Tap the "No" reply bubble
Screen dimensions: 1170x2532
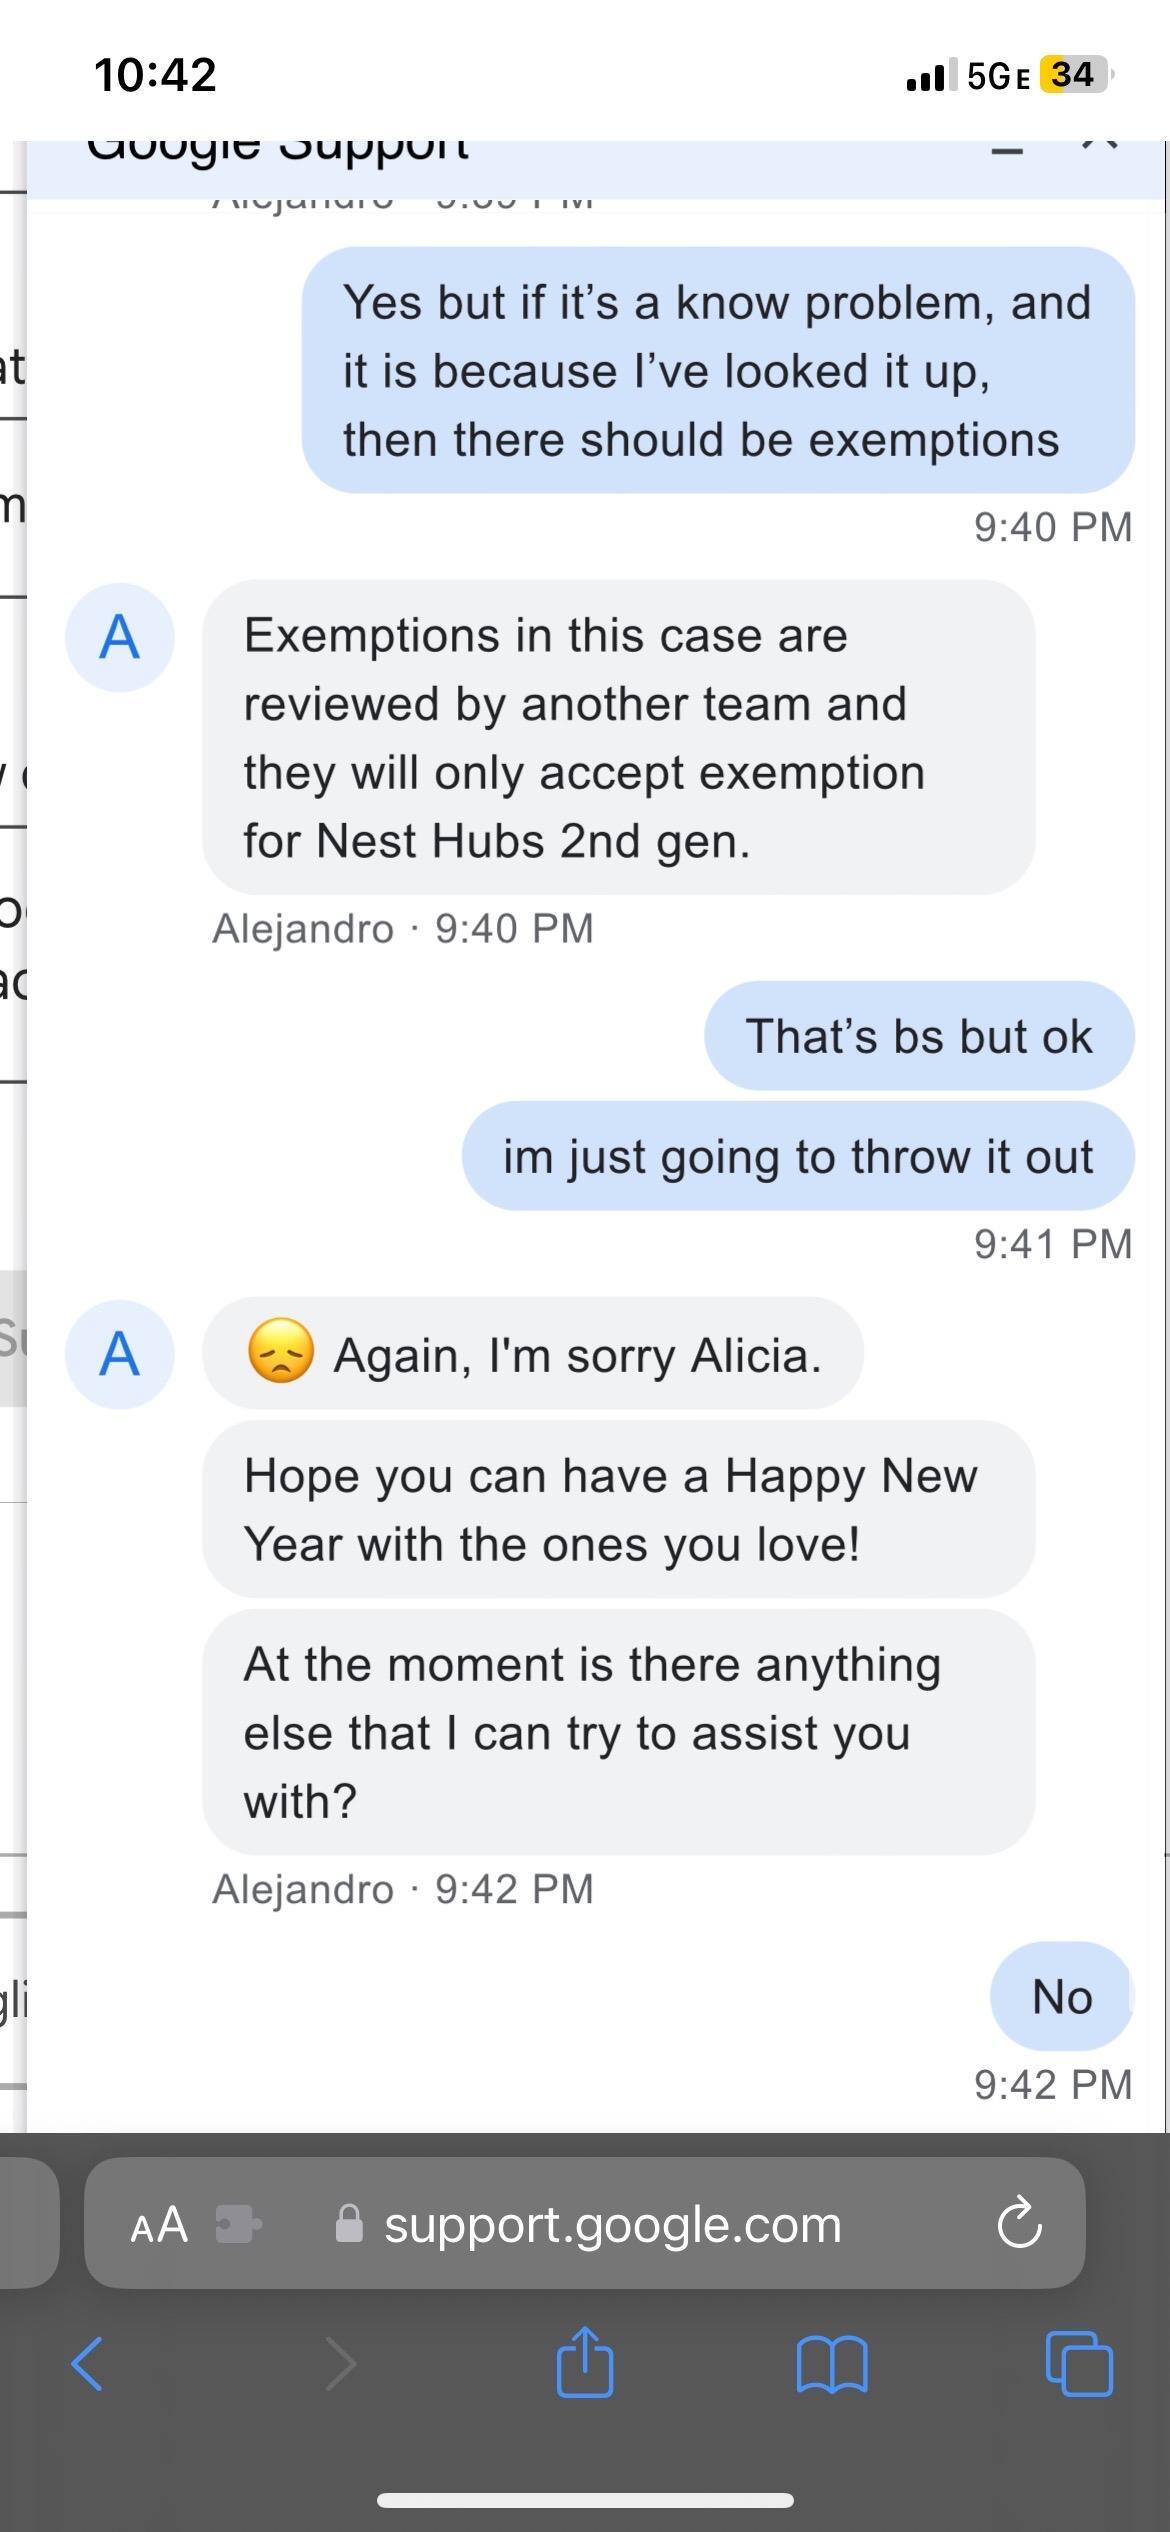1061,1997
